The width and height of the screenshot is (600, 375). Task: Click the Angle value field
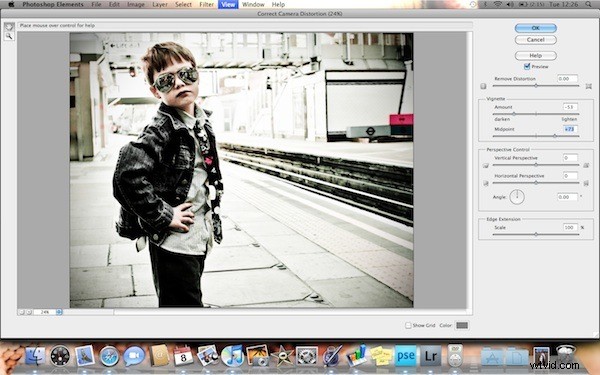coord(567,197)
